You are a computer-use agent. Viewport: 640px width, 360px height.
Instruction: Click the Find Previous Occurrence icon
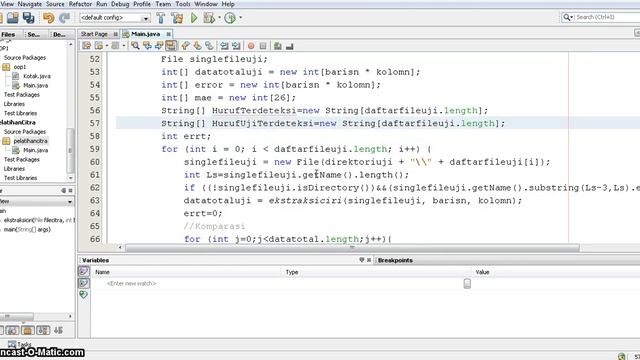click(147, 46)
